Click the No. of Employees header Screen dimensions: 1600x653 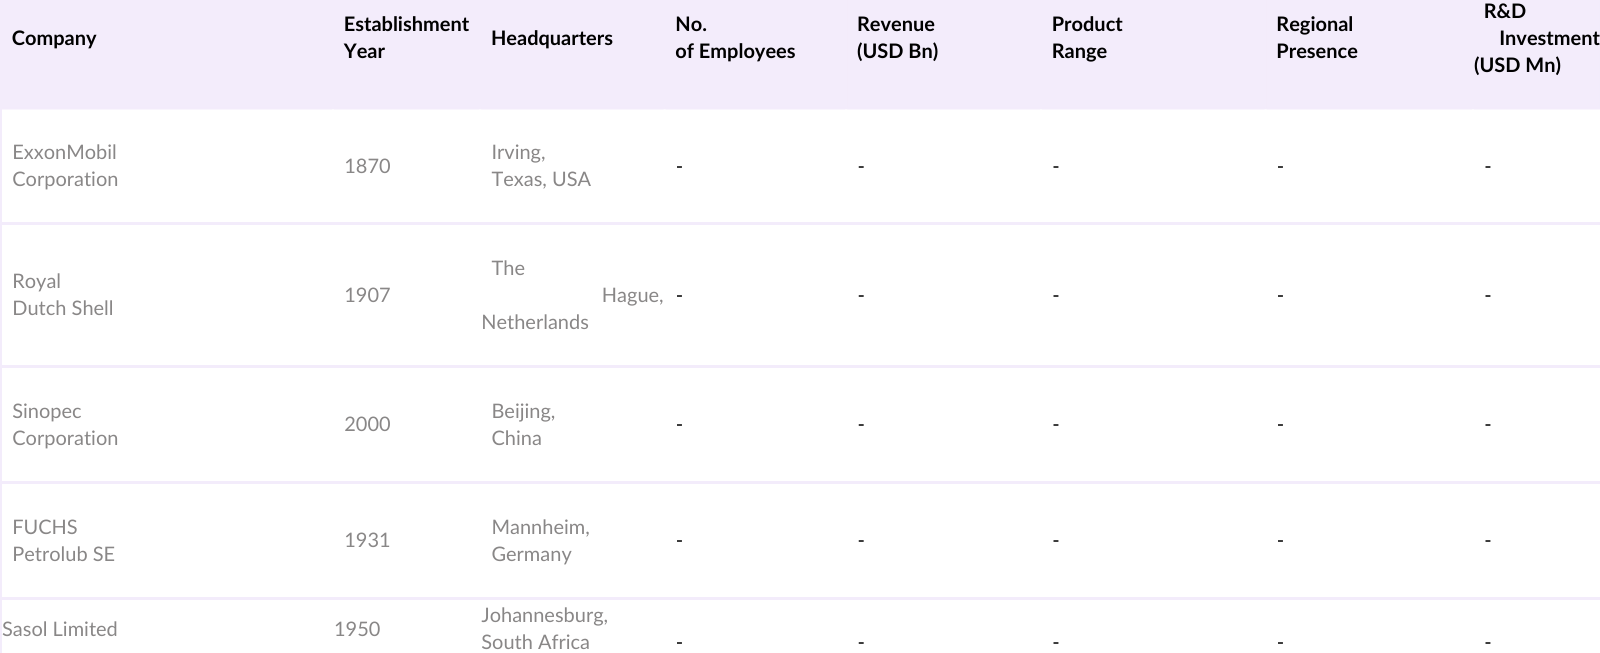tap(735, 38)
